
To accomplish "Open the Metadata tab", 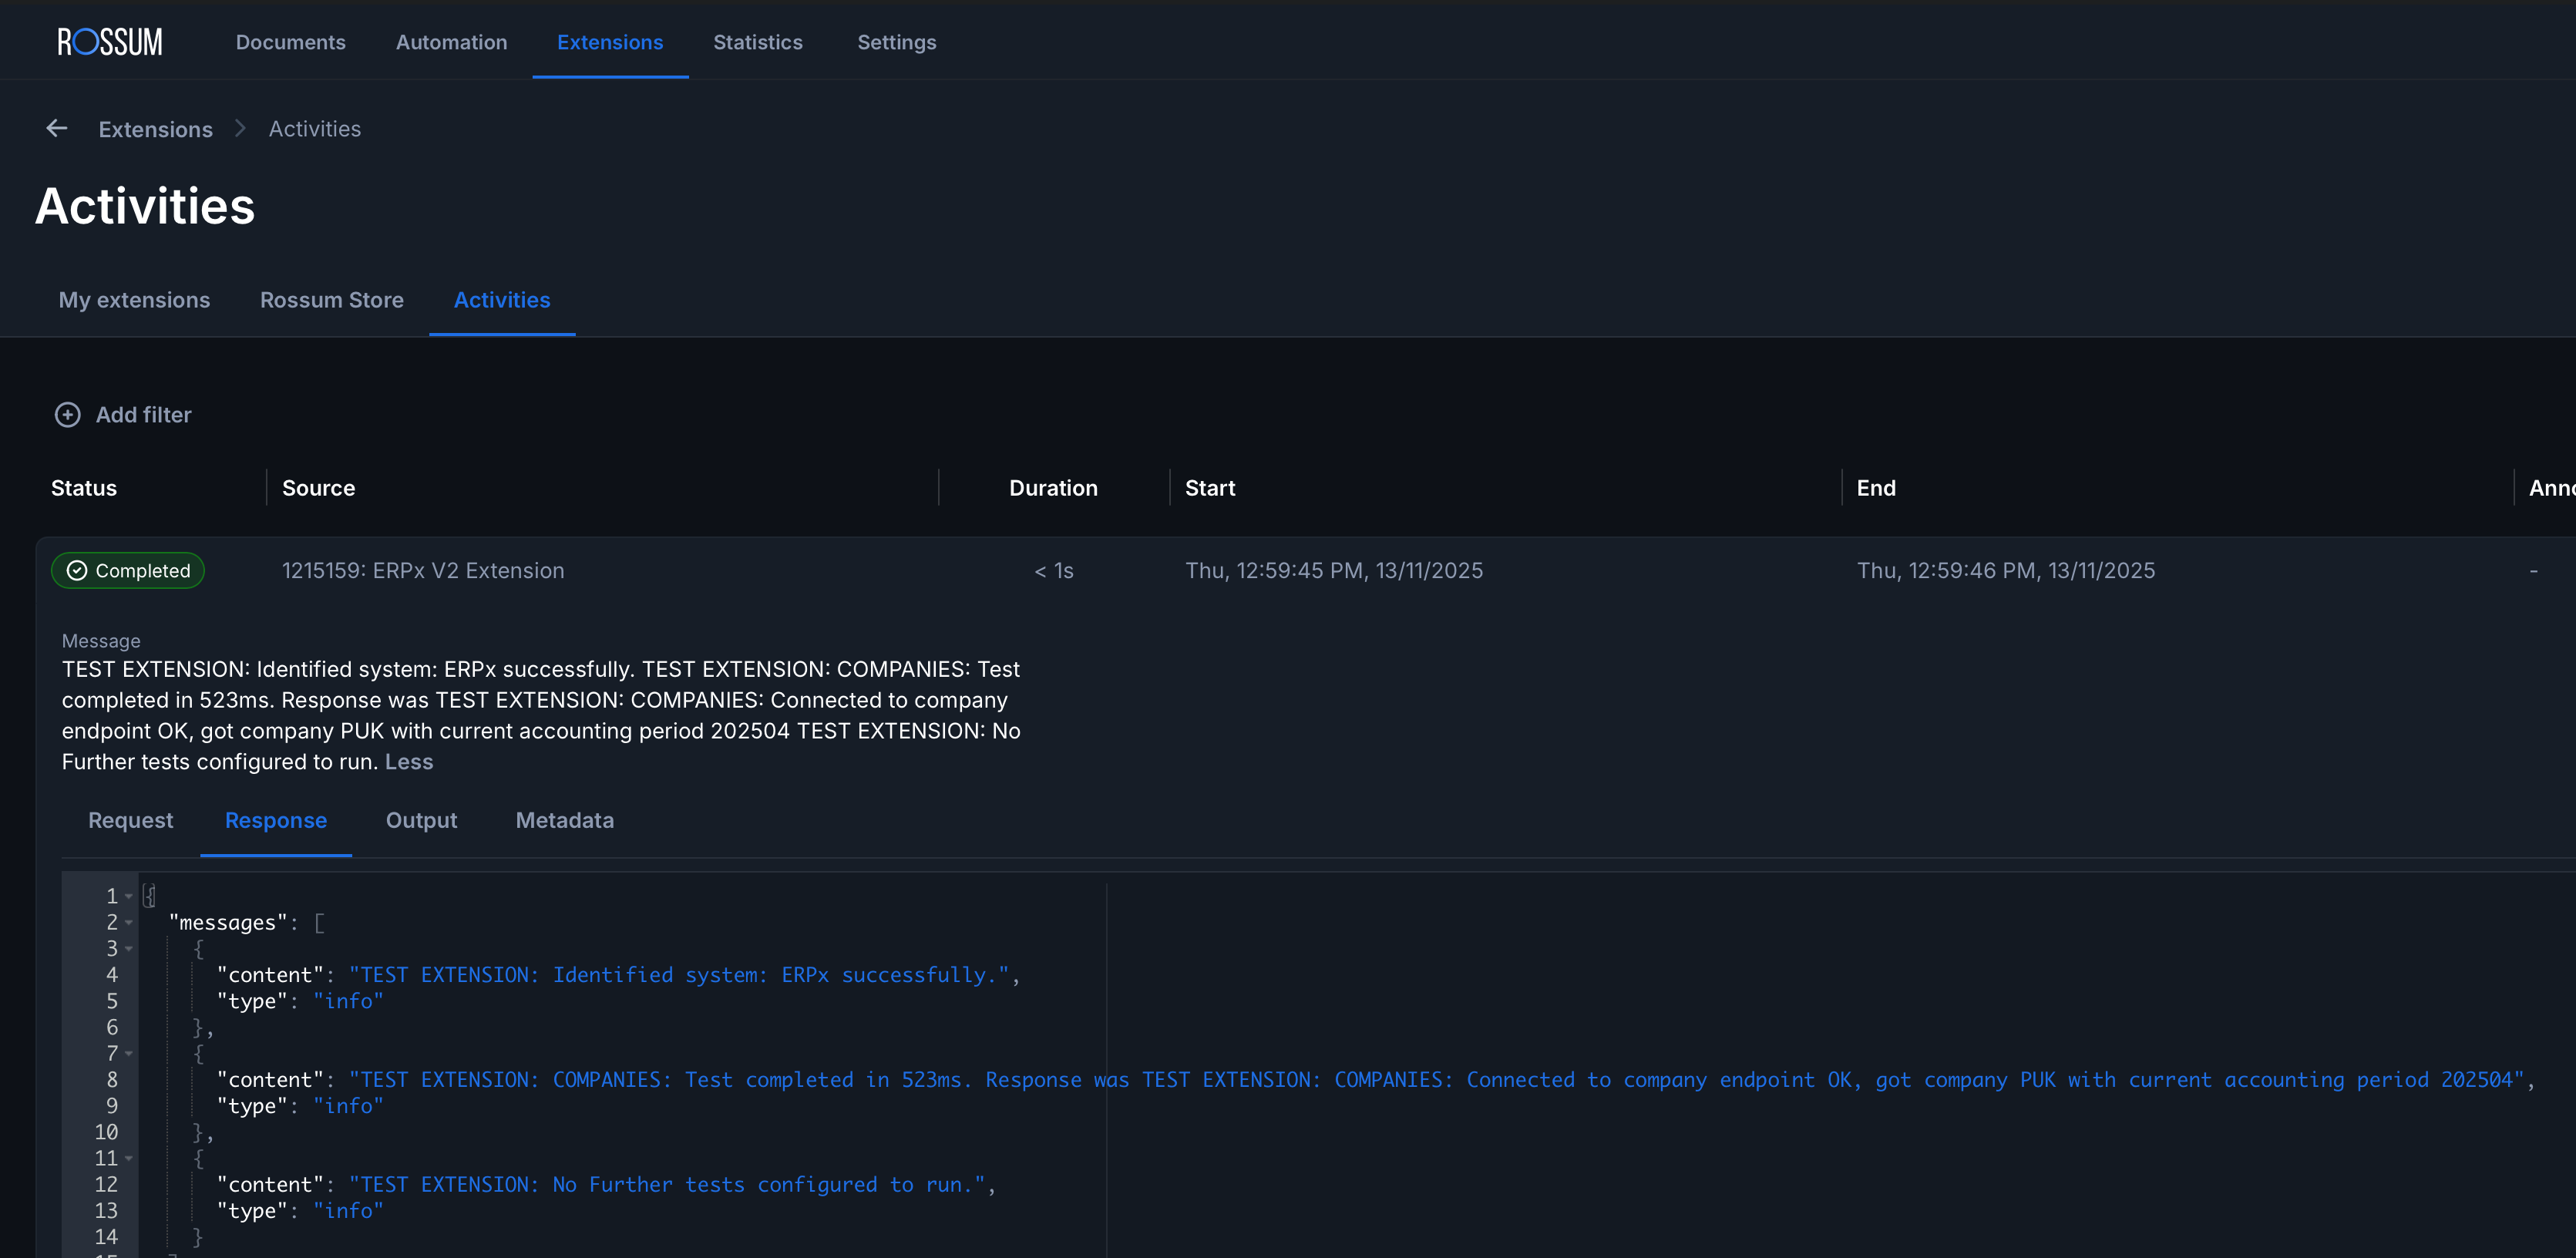I will click(x=564, y=820).
